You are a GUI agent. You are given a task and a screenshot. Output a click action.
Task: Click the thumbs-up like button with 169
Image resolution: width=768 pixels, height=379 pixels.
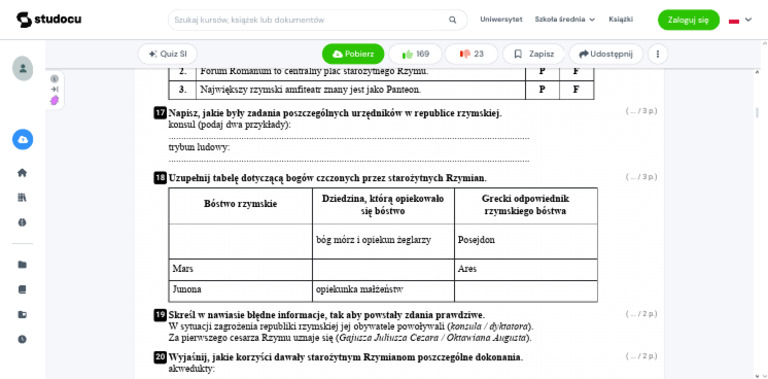coord(415,54)
